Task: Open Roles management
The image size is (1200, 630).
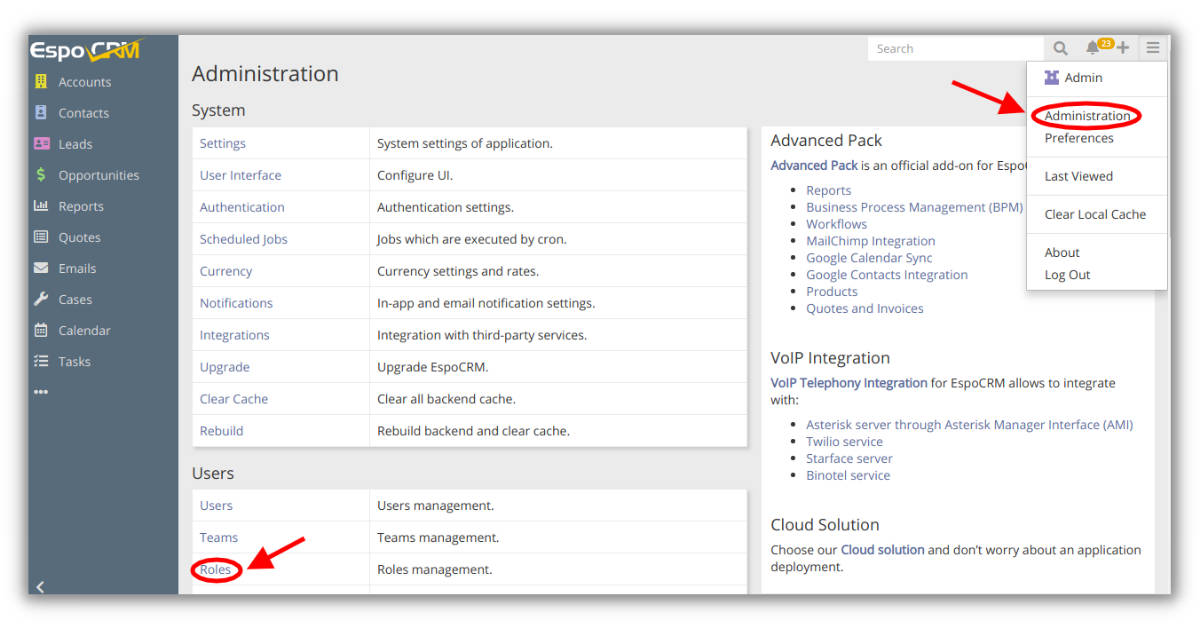Action: point(215,569)
